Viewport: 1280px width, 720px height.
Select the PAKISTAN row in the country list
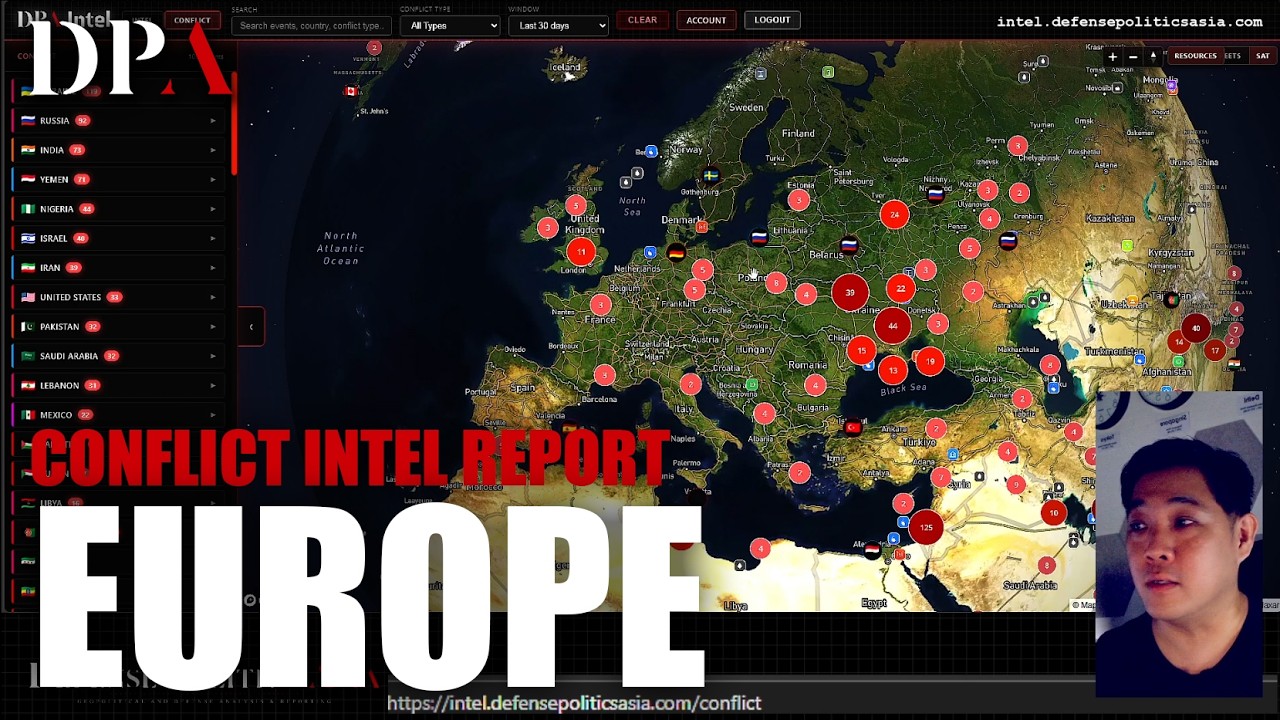click(x=118, y=327)
